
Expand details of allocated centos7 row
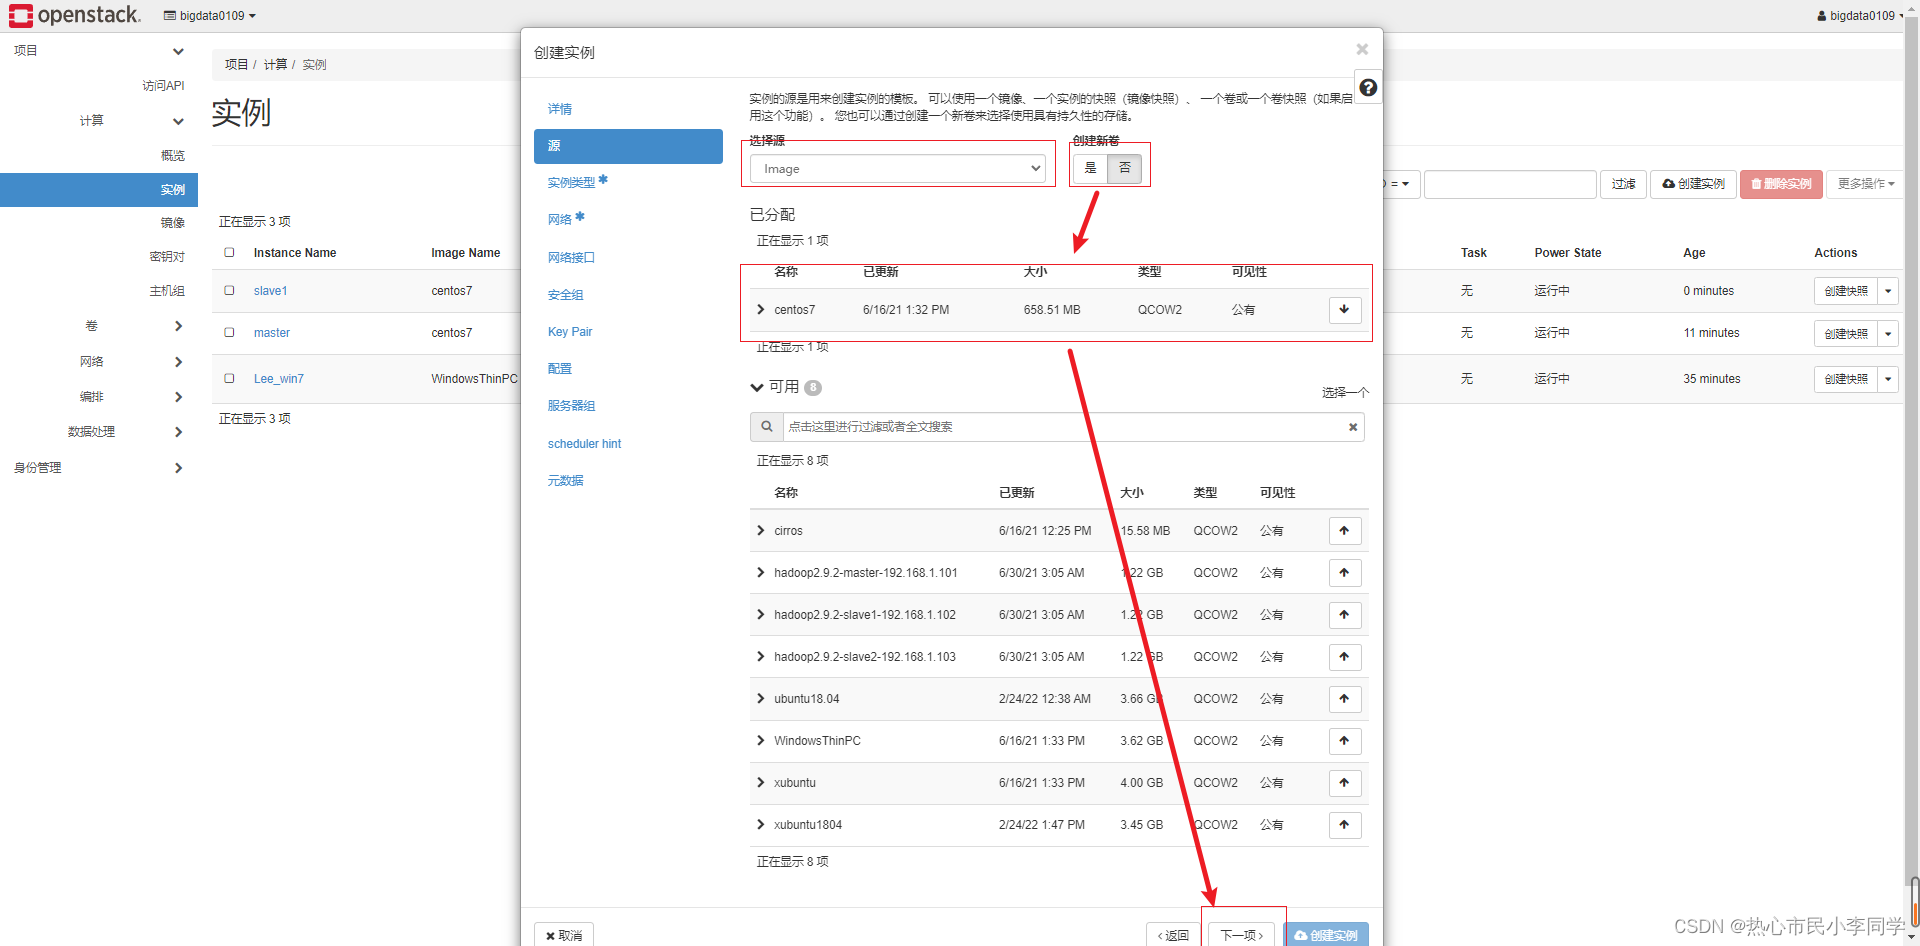[x=761, y=310]
